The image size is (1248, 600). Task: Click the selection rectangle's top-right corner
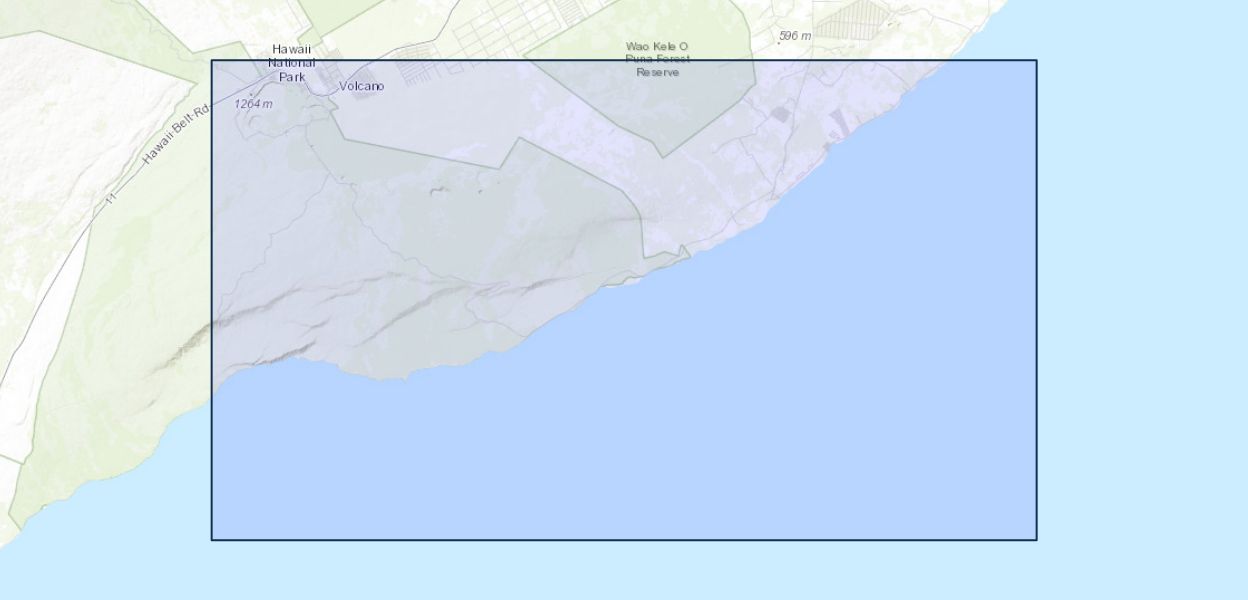coord(1036,61)
